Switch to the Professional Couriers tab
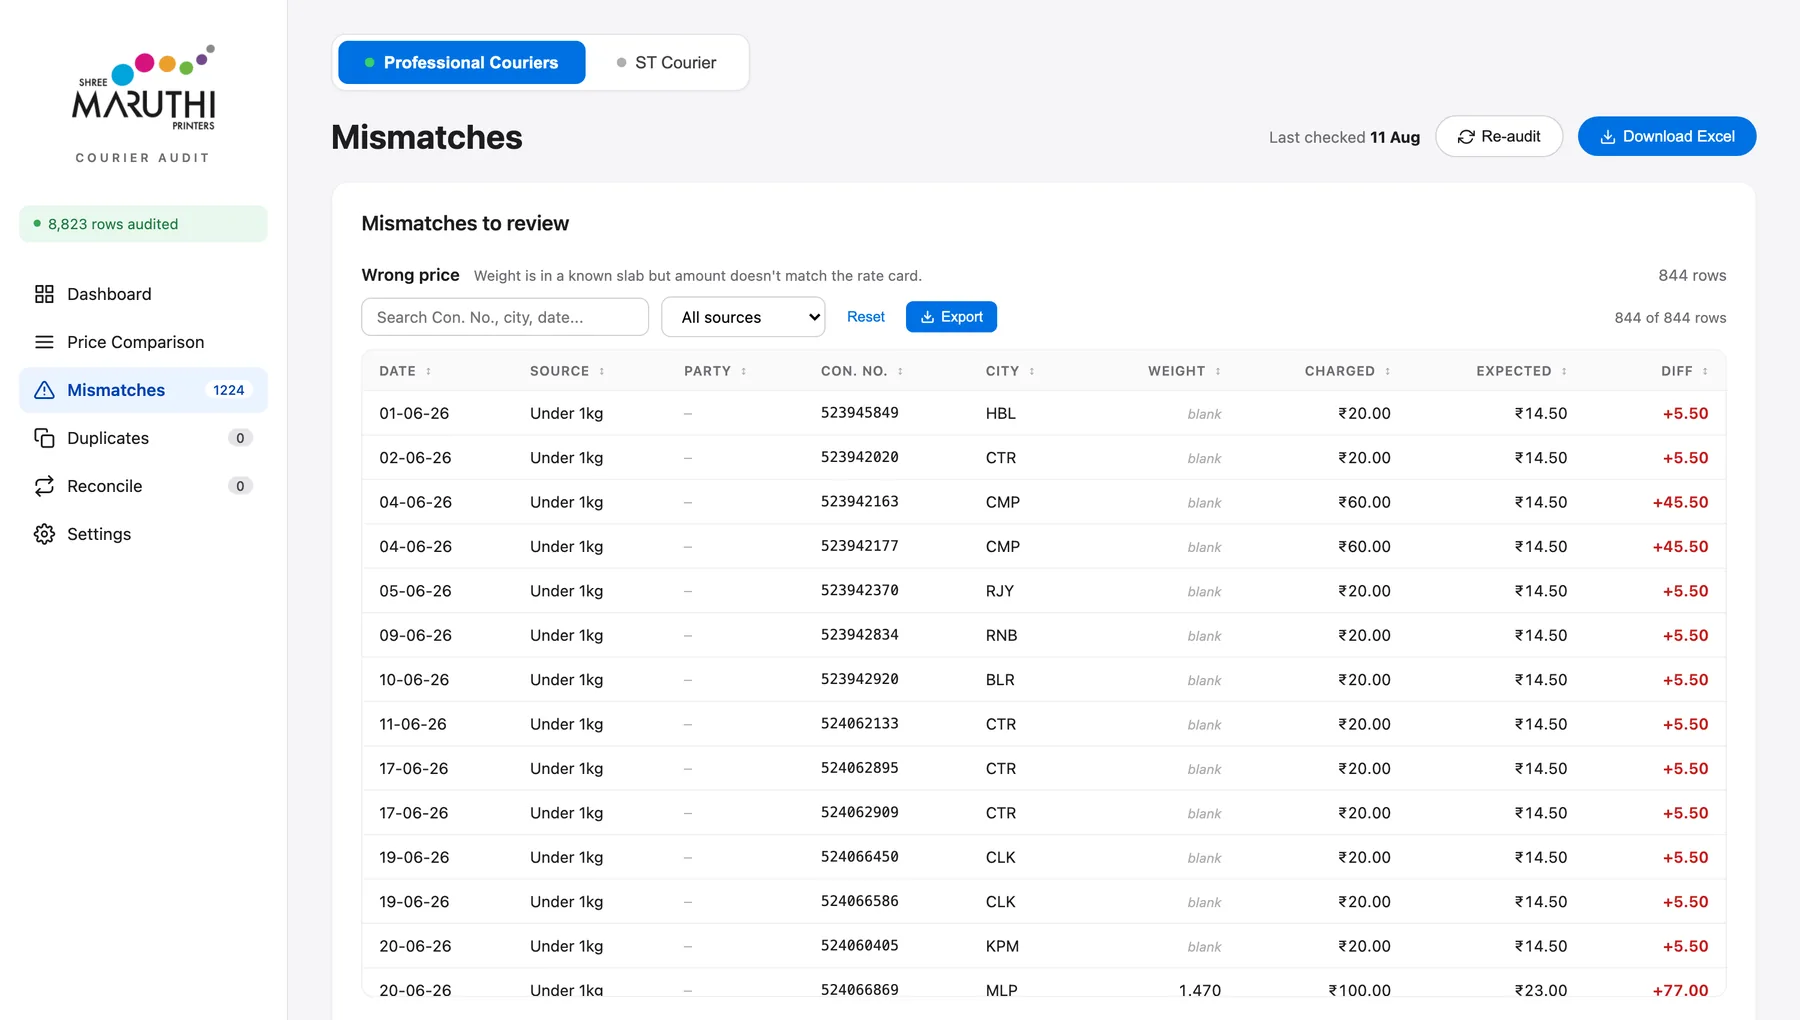The width and height of the screenshot is (1800, 1020). [x=462, y=62]
